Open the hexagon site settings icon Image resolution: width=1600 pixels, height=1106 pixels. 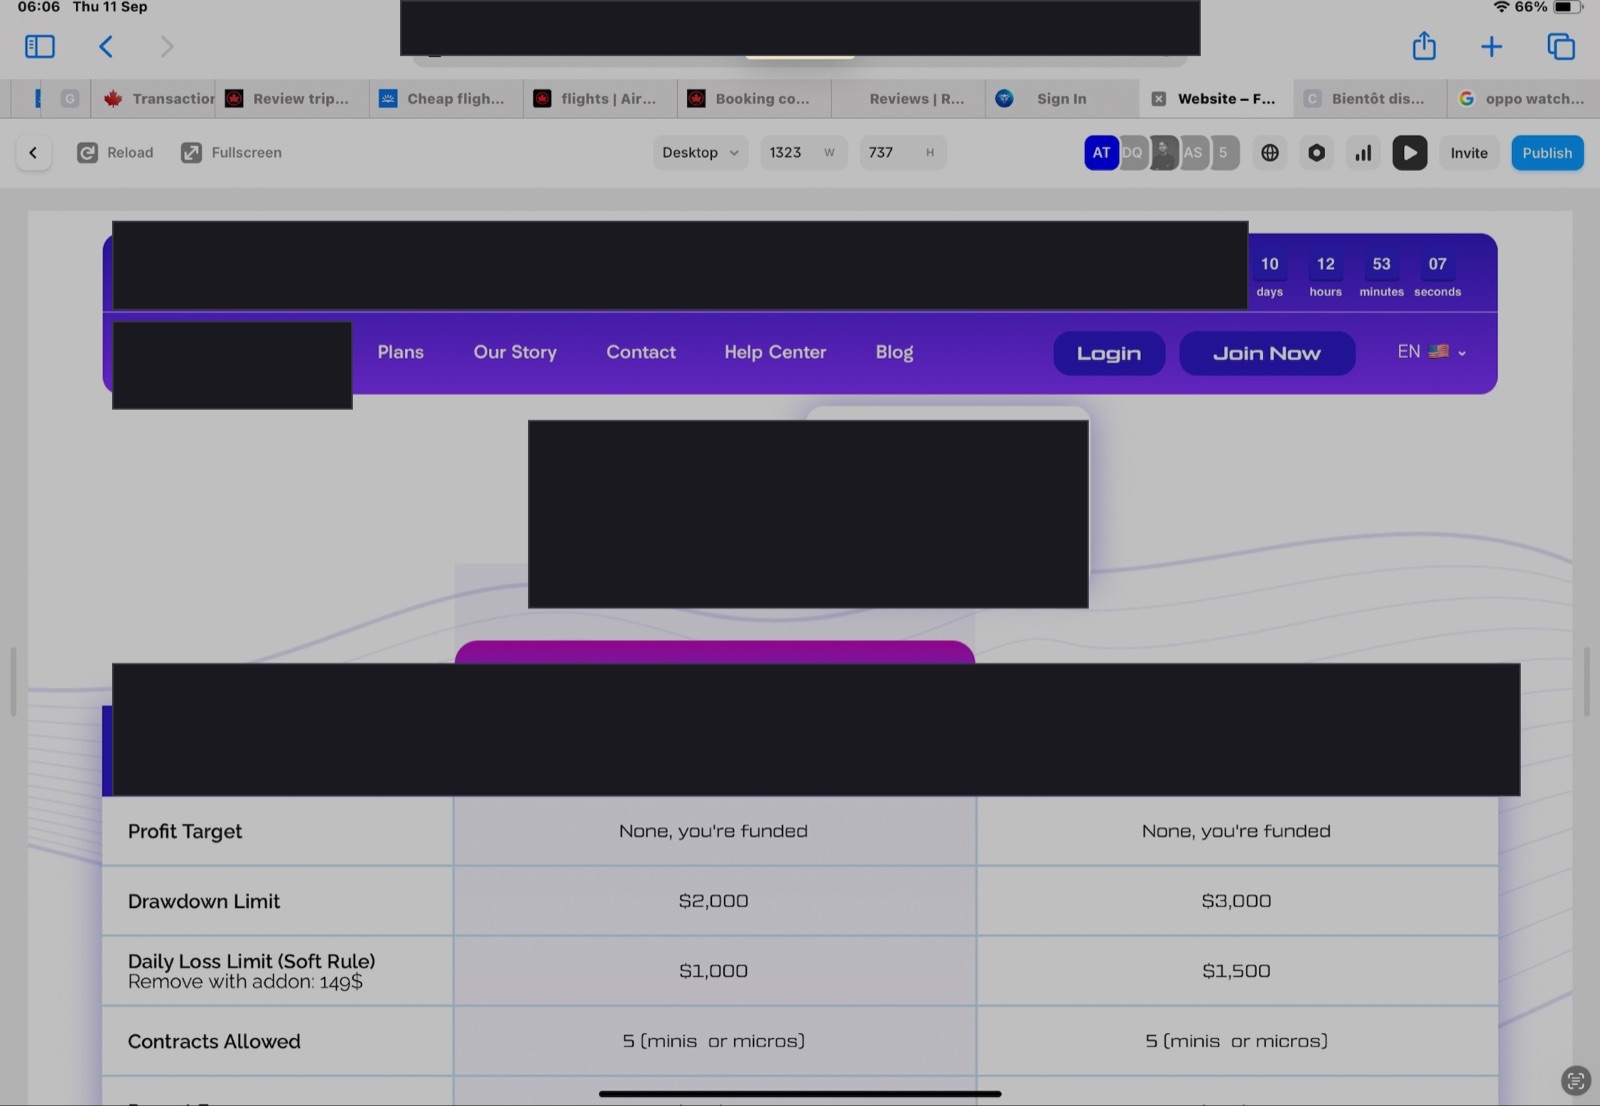click(x=1317, y=153)
